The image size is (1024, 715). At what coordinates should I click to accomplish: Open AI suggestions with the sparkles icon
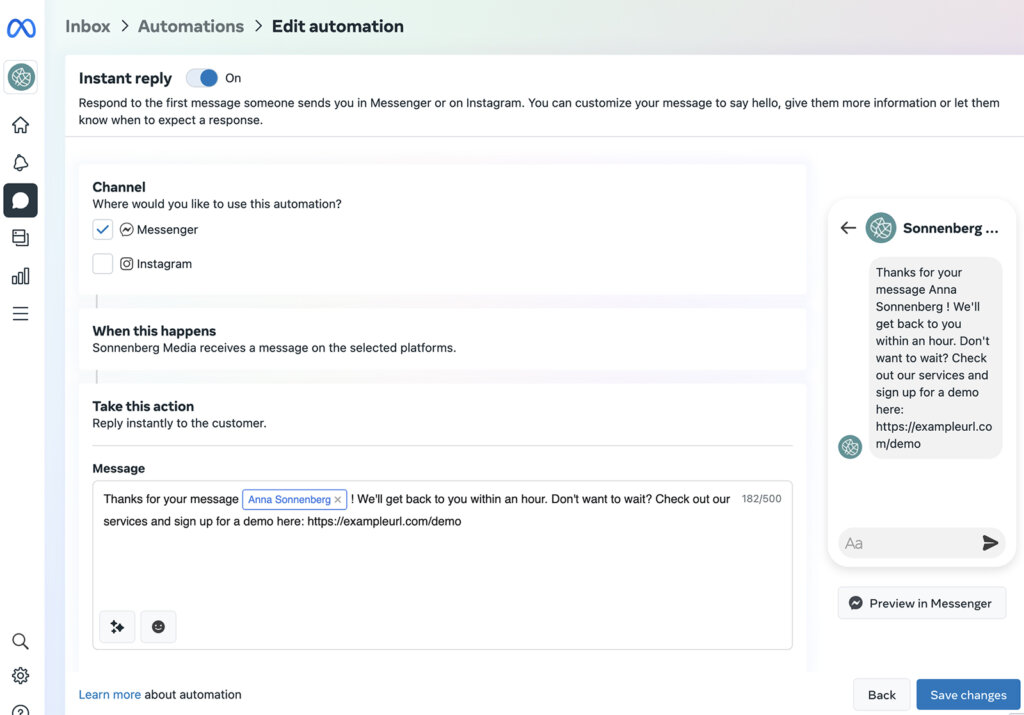pyautogui.click(x=117, y=626)
